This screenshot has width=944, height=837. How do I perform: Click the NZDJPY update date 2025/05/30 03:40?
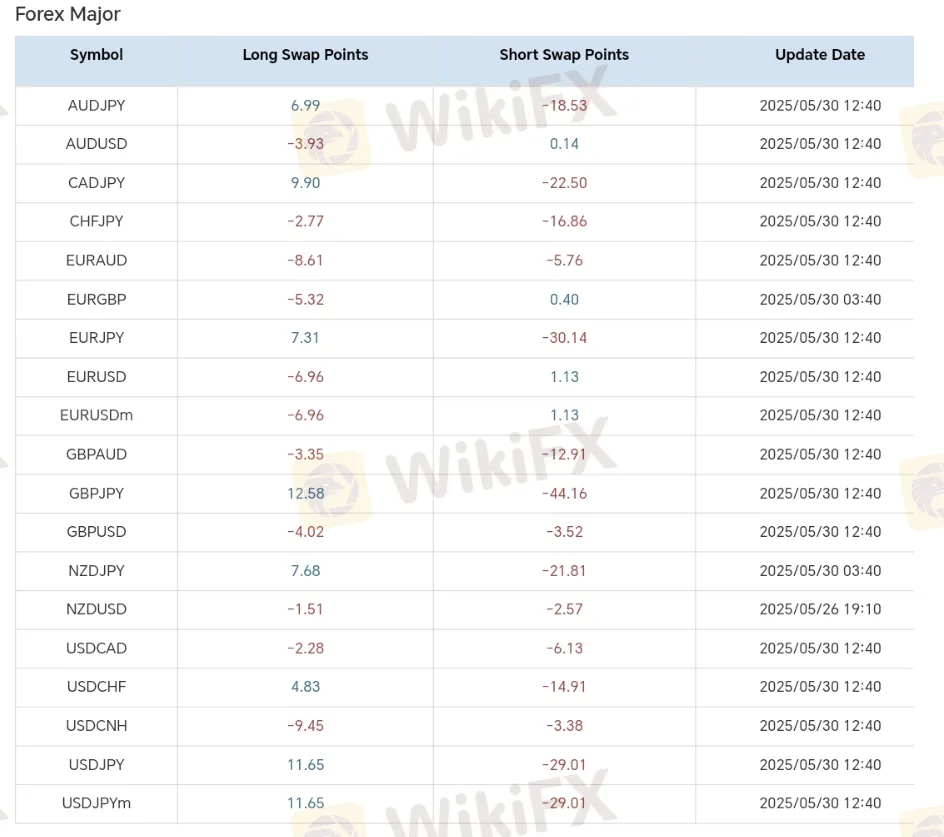click(x=820, y=571)
